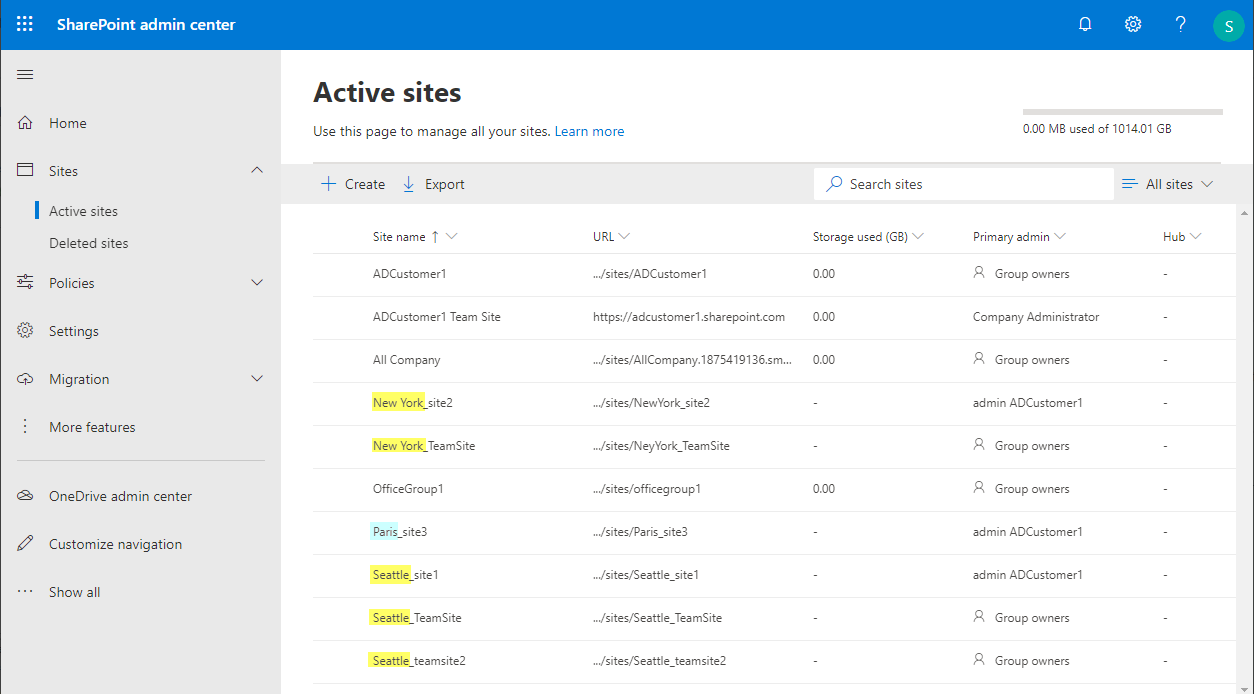Click the Export button

coord(433,184)
